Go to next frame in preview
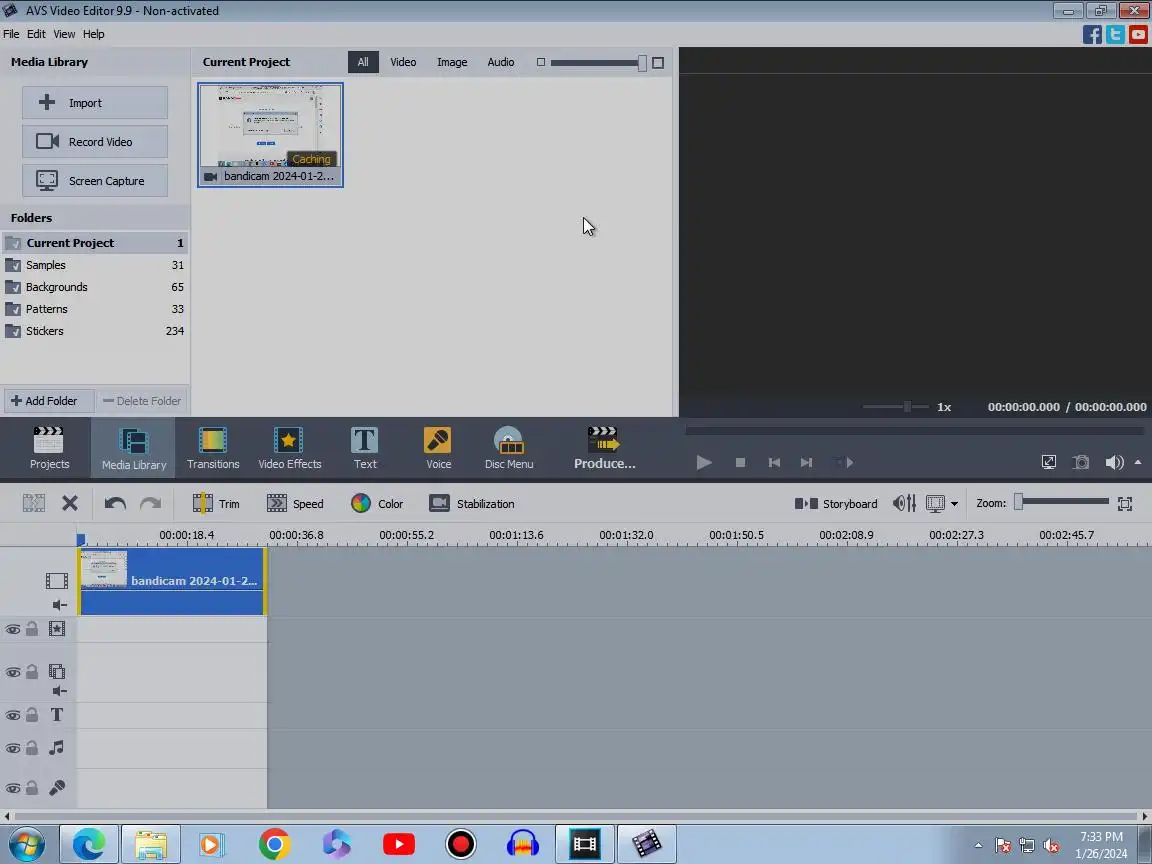Viewport: 1152px width, 864px height. [806, 462]
